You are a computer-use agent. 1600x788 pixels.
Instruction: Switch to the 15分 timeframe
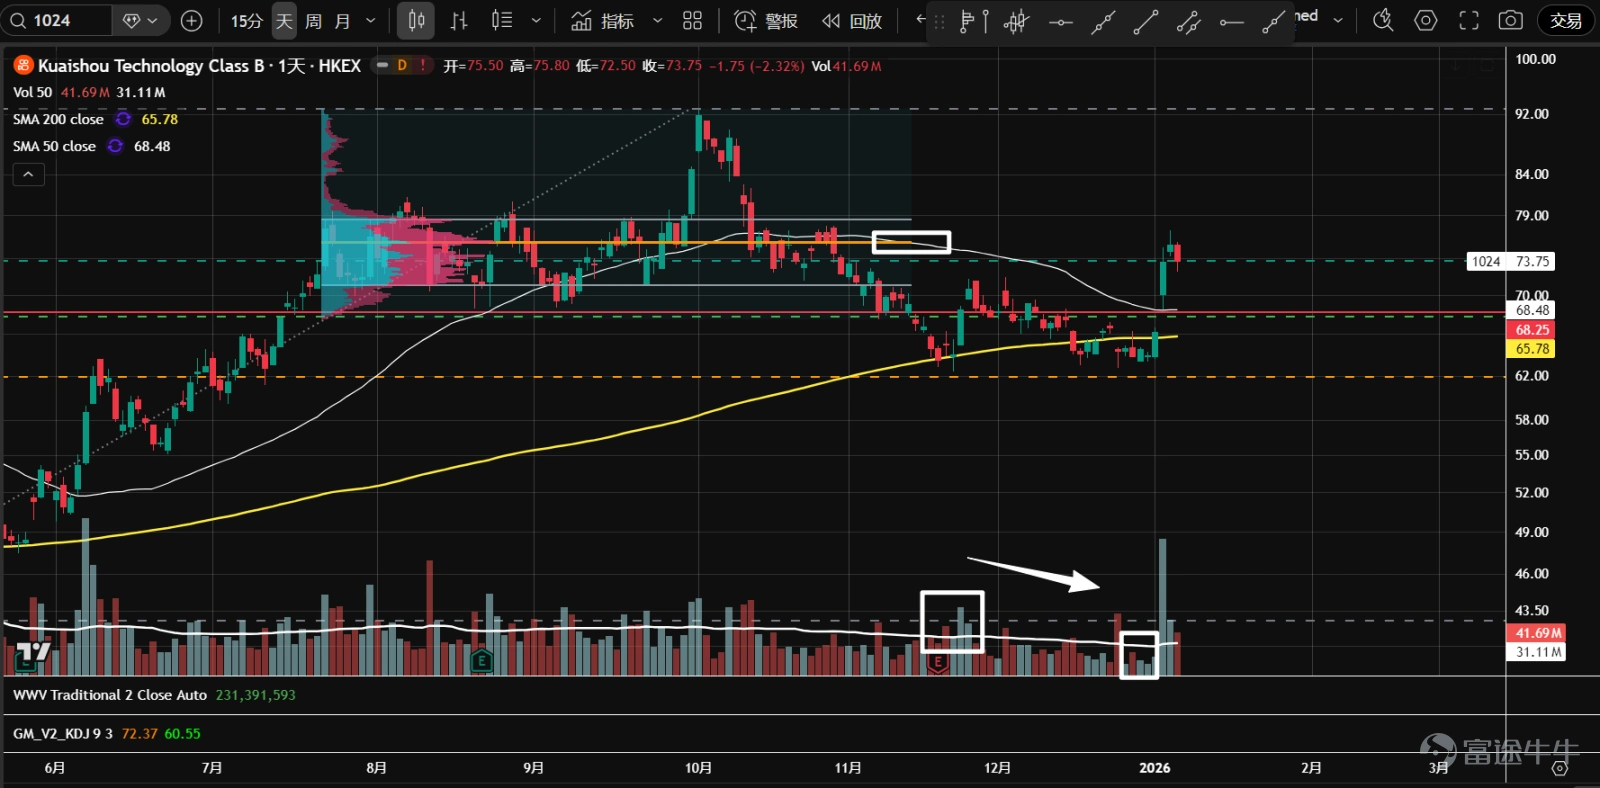247,20
